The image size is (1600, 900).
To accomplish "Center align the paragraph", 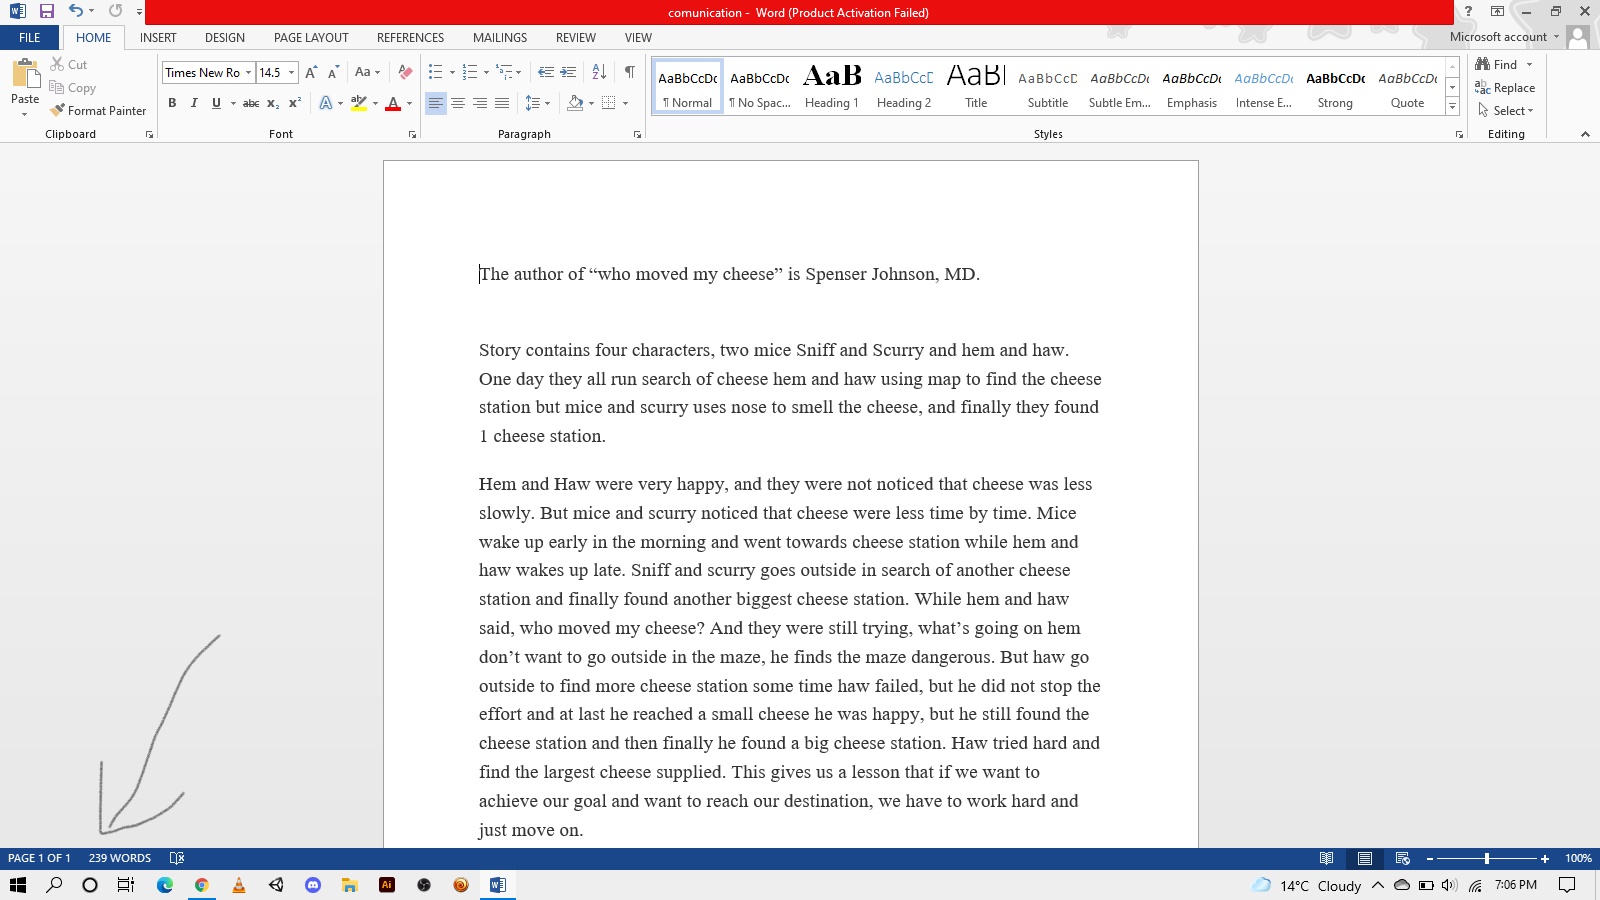I will (458, 103).
